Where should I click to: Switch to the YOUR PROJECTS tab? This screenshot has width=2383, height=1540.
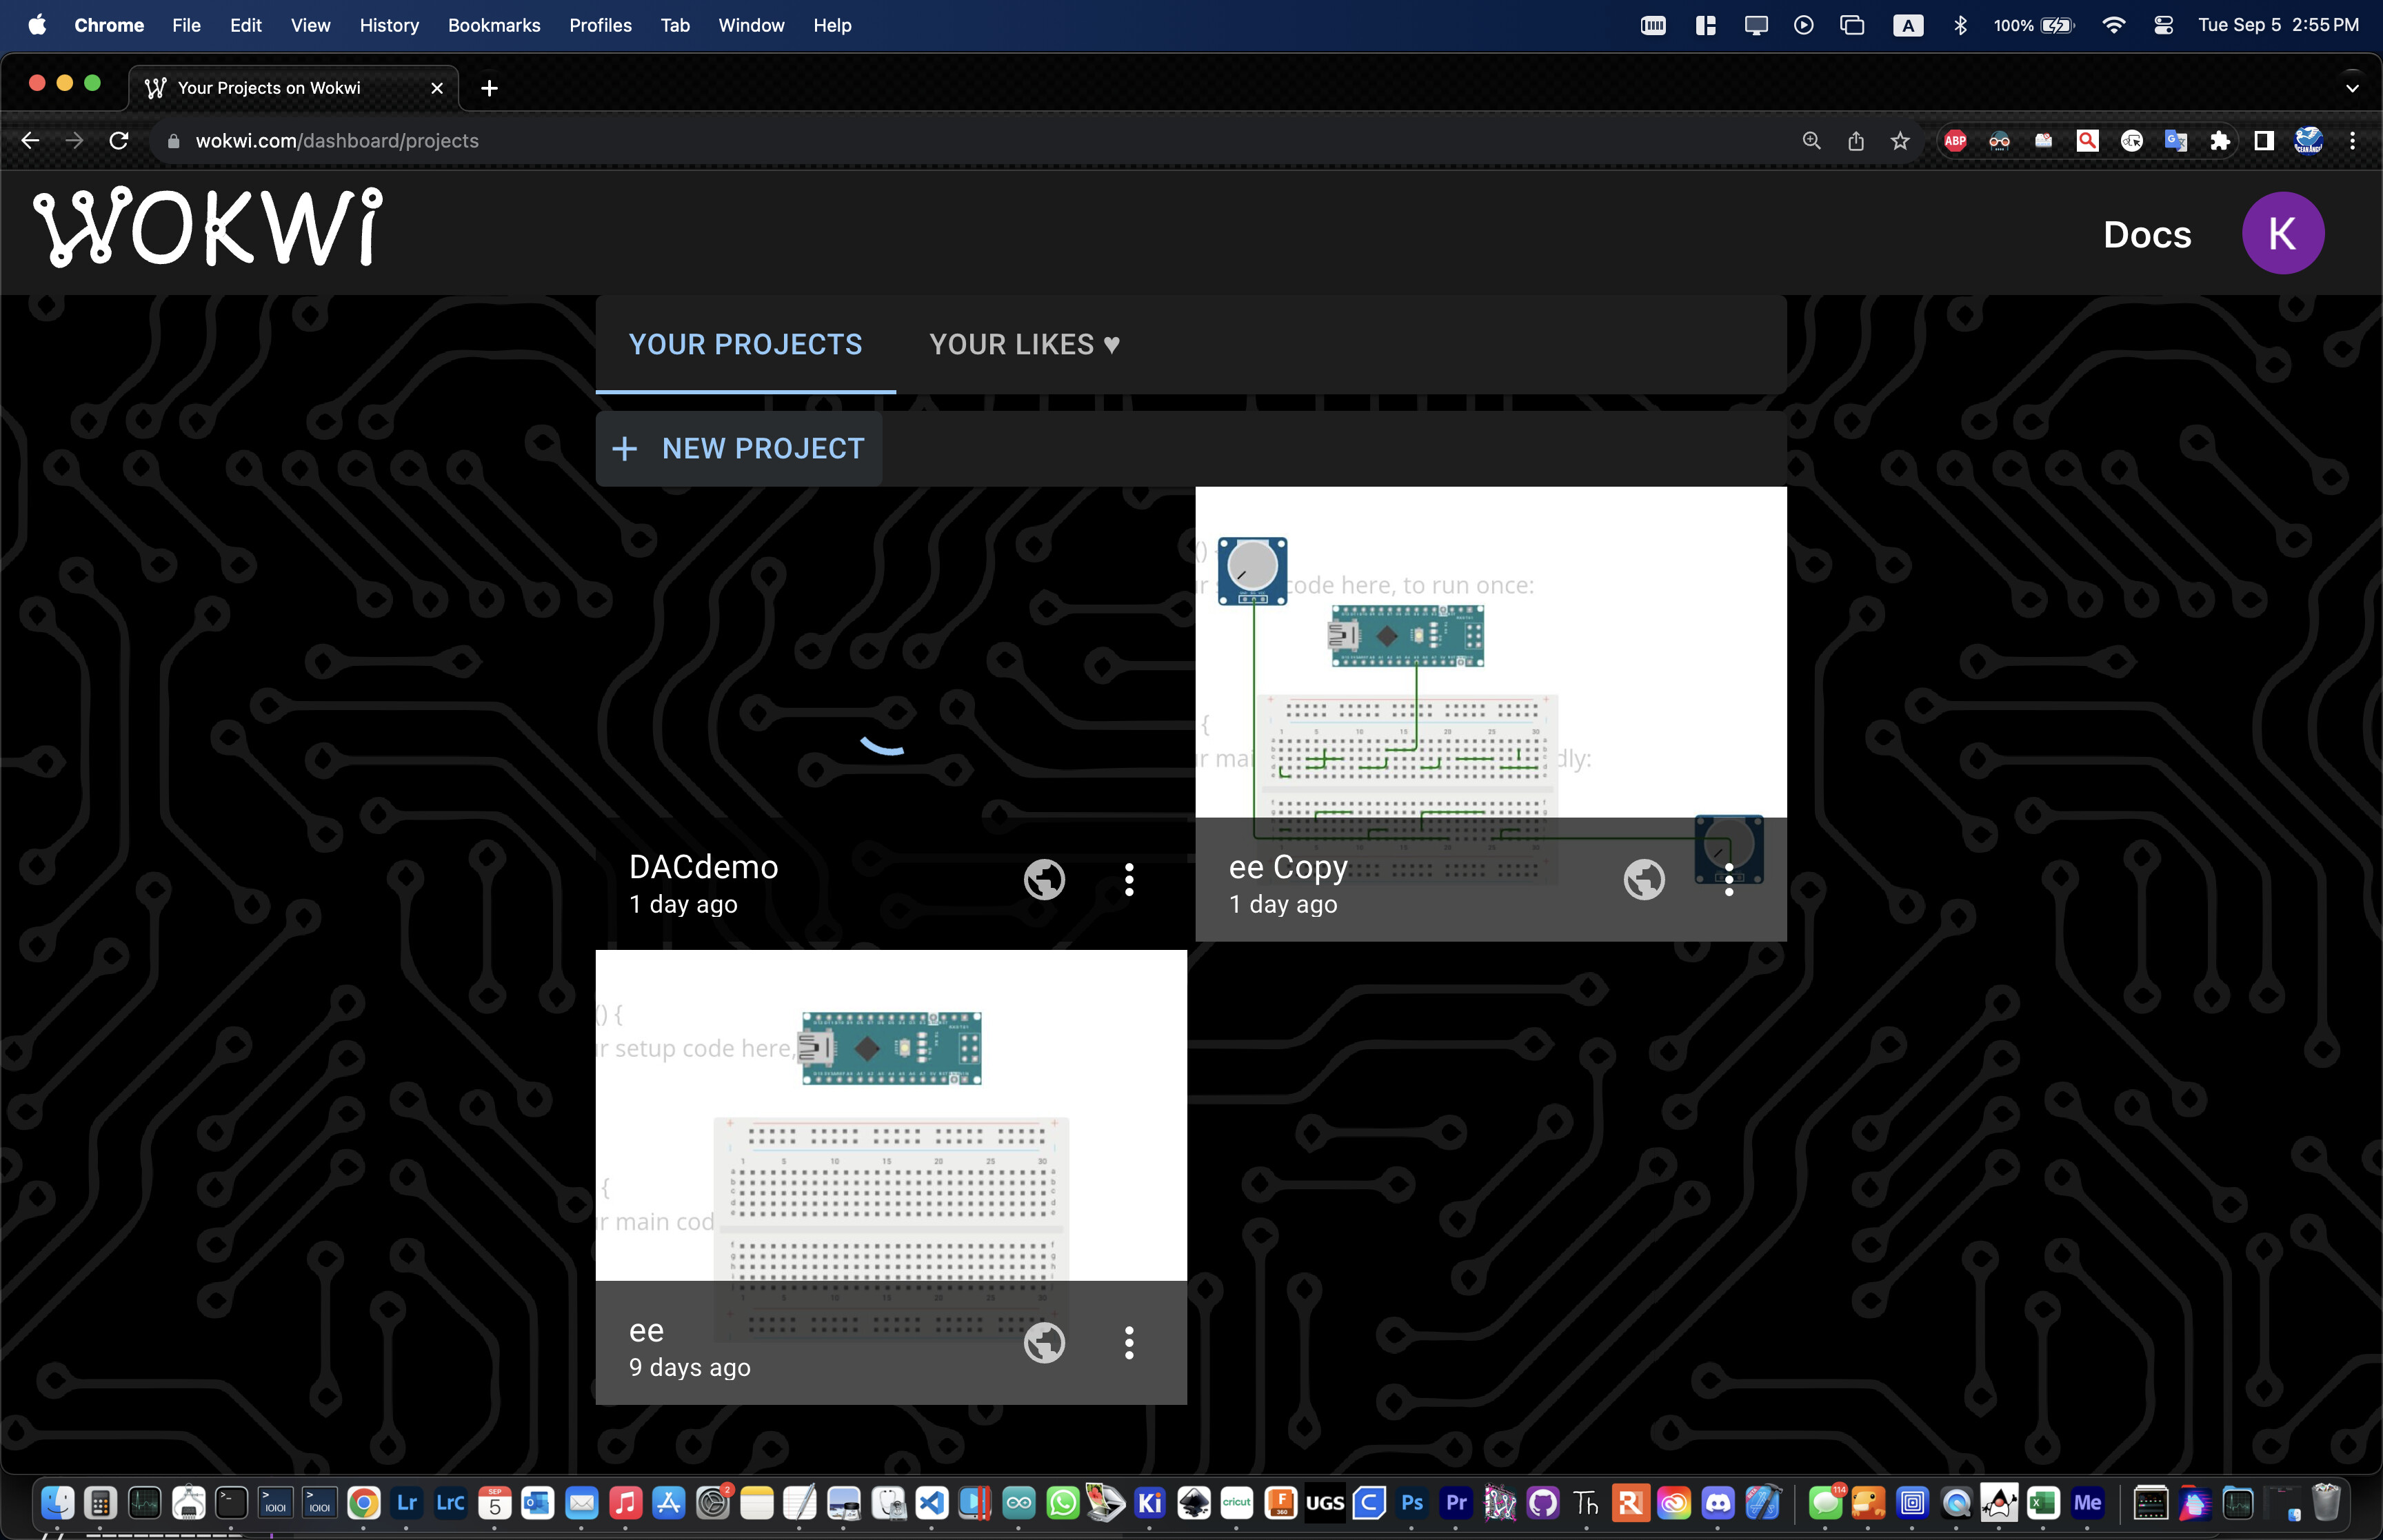point(745,344)
